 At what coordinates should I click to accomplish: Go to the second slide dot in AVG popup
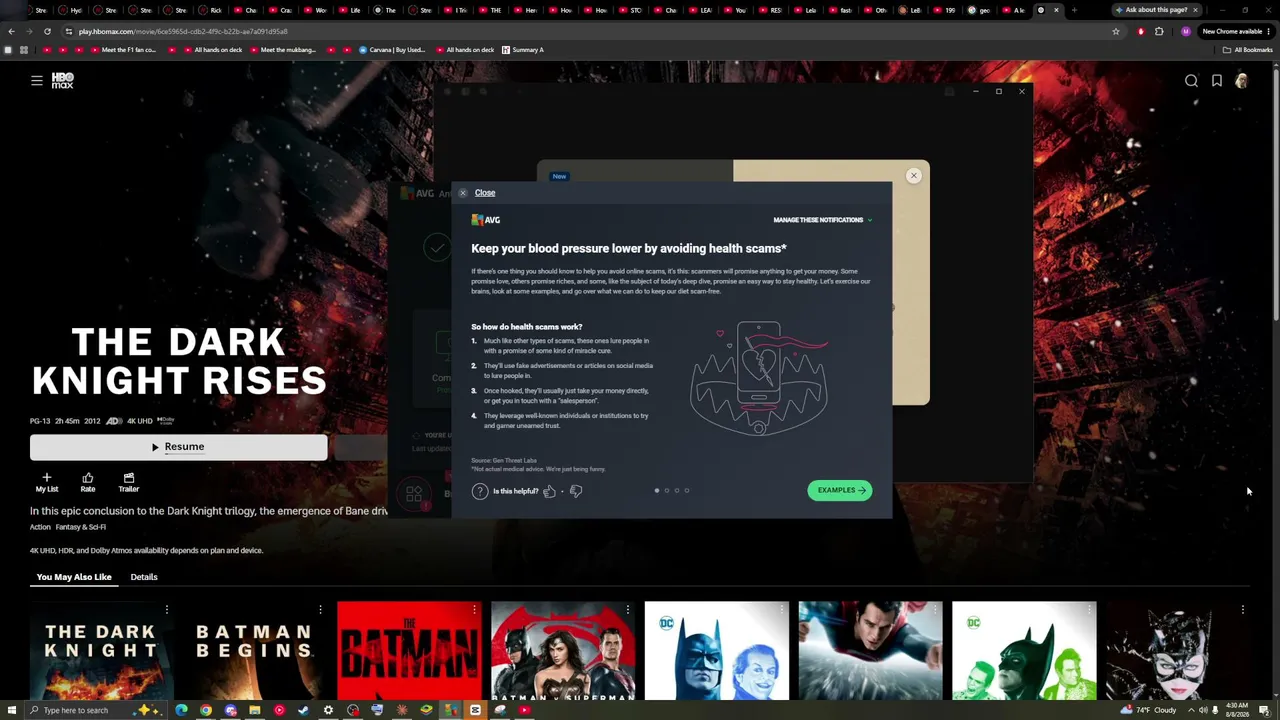click(x=667, y=490)
